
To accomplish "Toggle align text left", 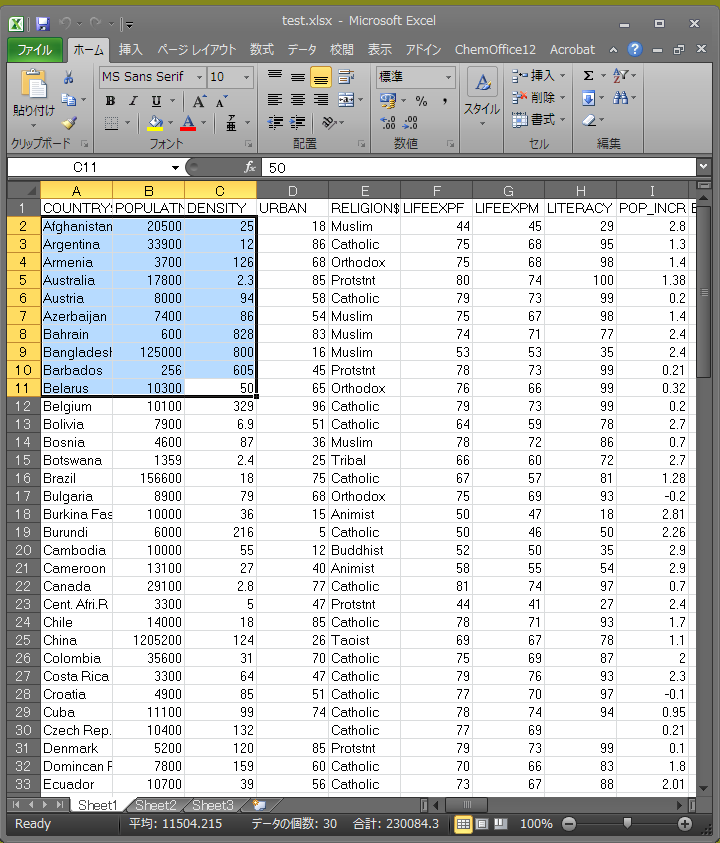I will [275, 99].
